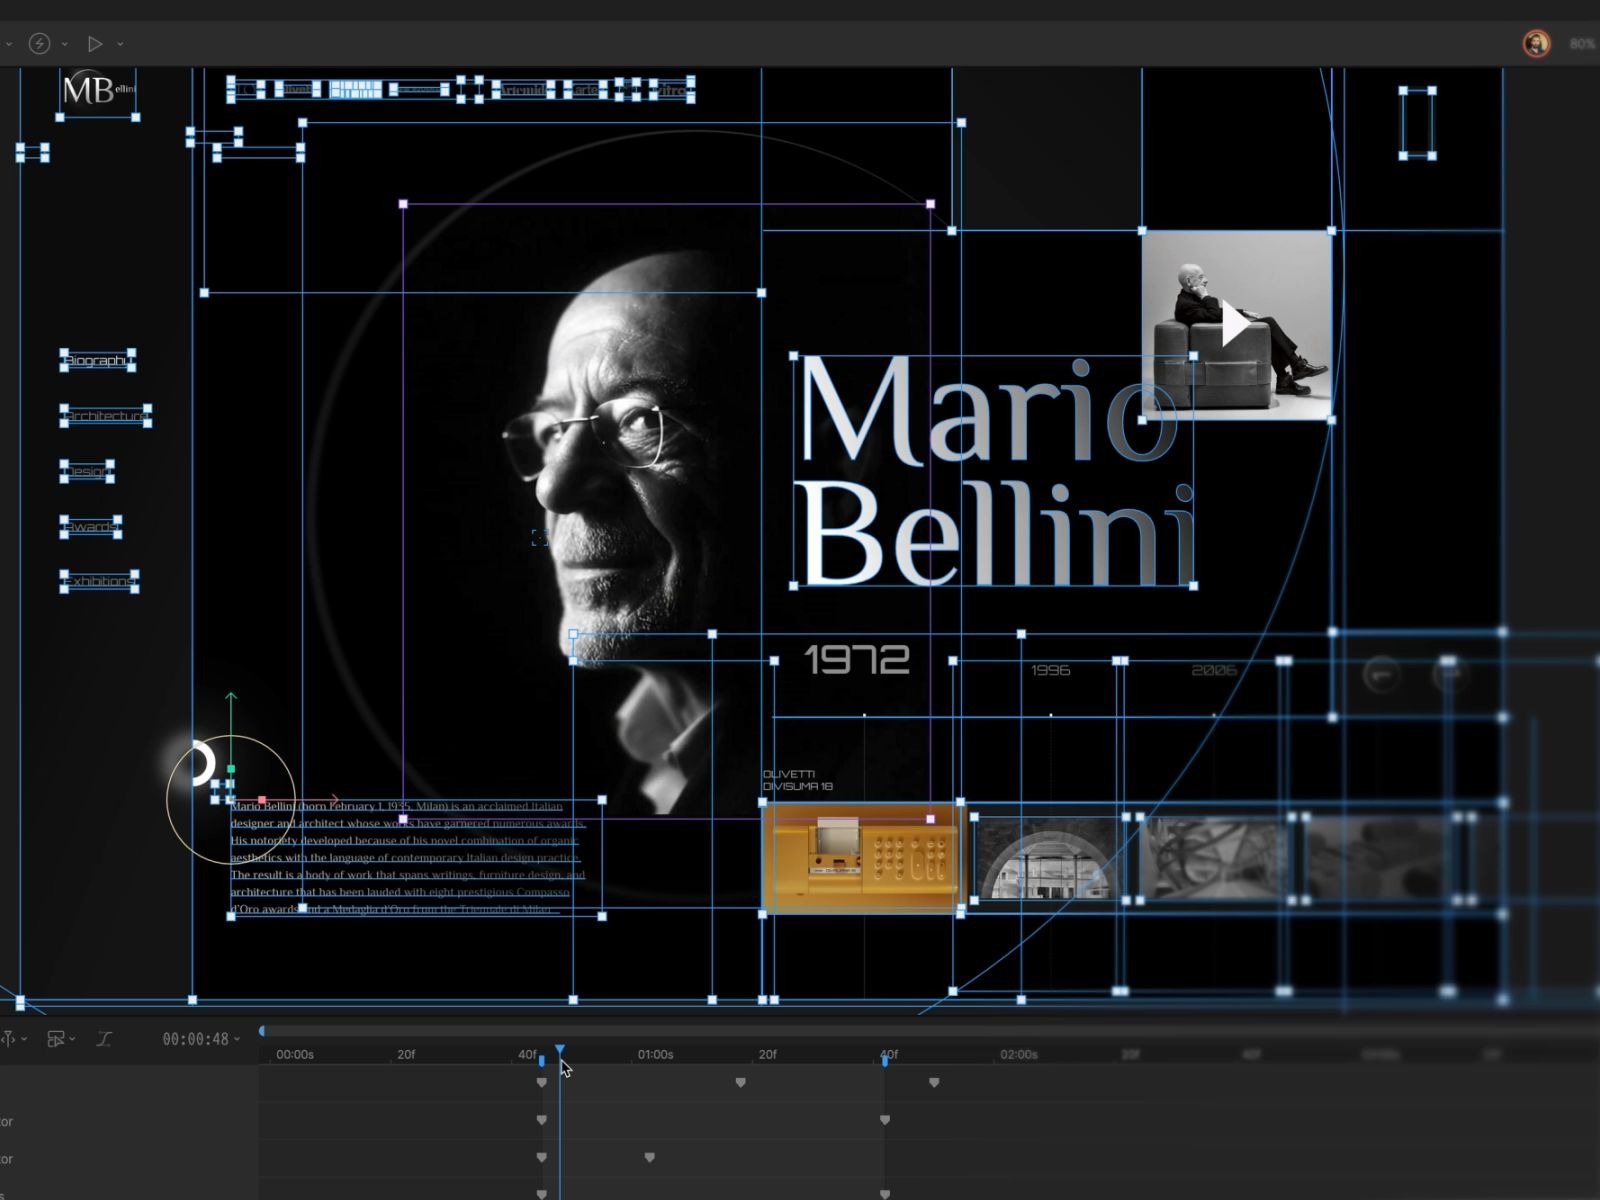The image size is (1600, 1200).
Task: Open the 00:00:48 timecode dropdown
Action: tap(236, 1039)
